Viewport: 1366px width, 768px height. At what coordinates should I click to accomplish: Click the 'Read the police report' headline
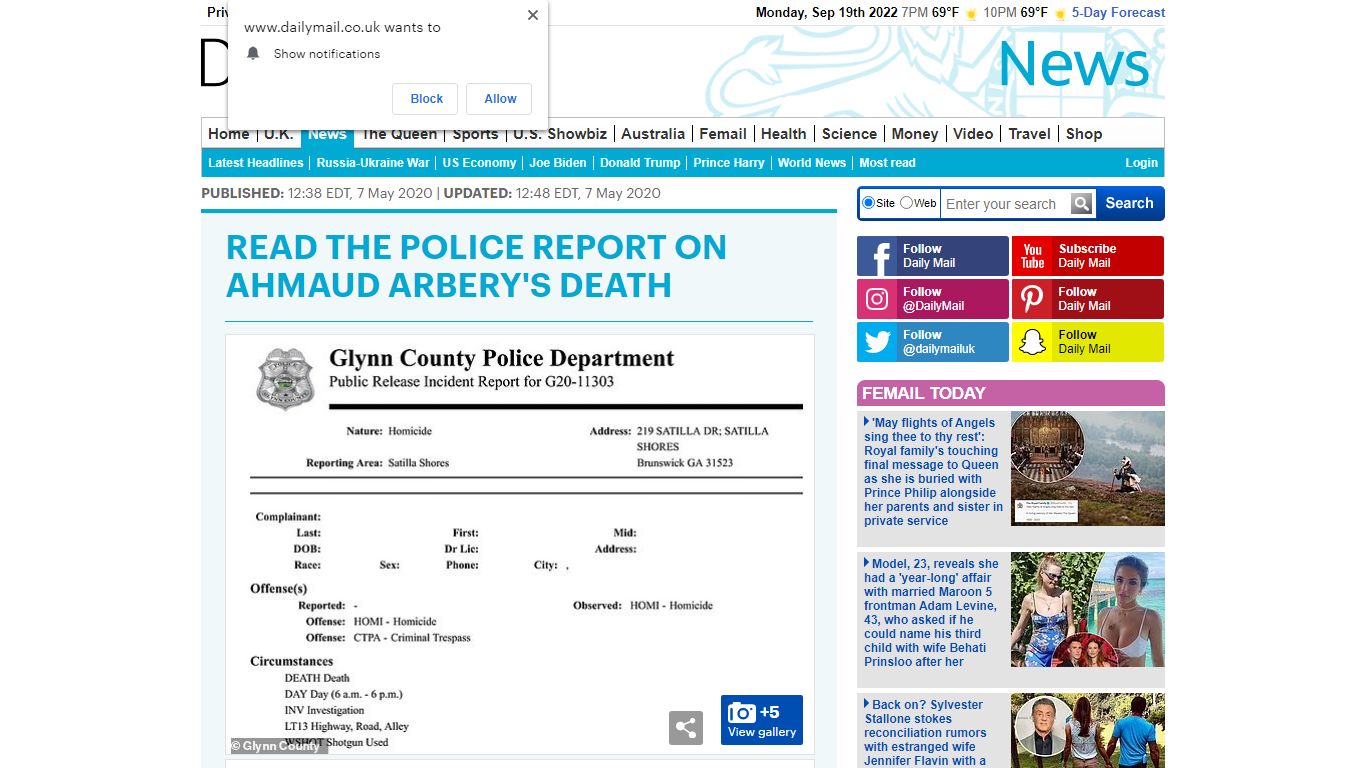476,266
